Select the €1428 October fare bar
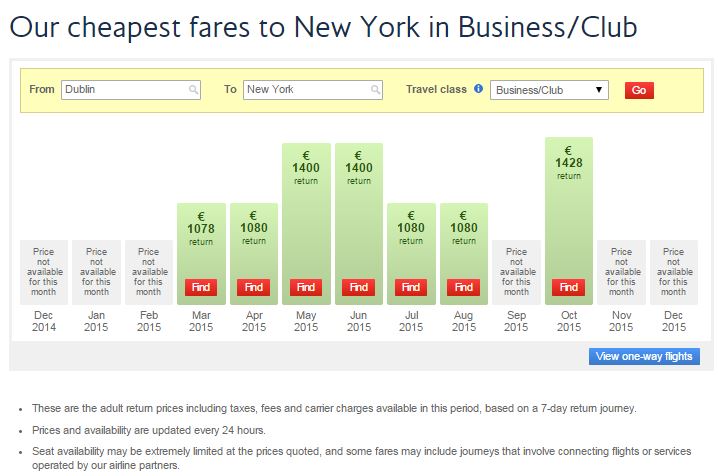The image size is (718, 476). tap(568, 200)
